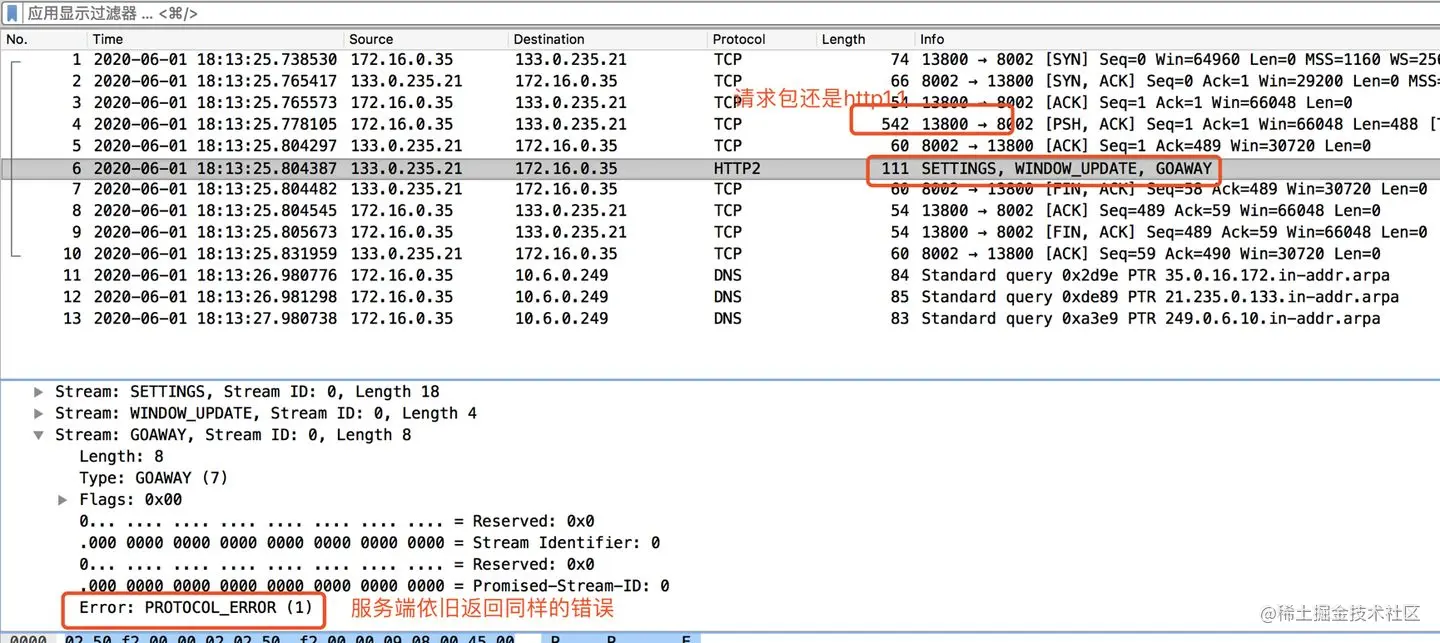Viewport: 1440px width, 643px height.
Task: Select packet 8 sent at 18:13:25.804545
Action: (x=720, y=211)
